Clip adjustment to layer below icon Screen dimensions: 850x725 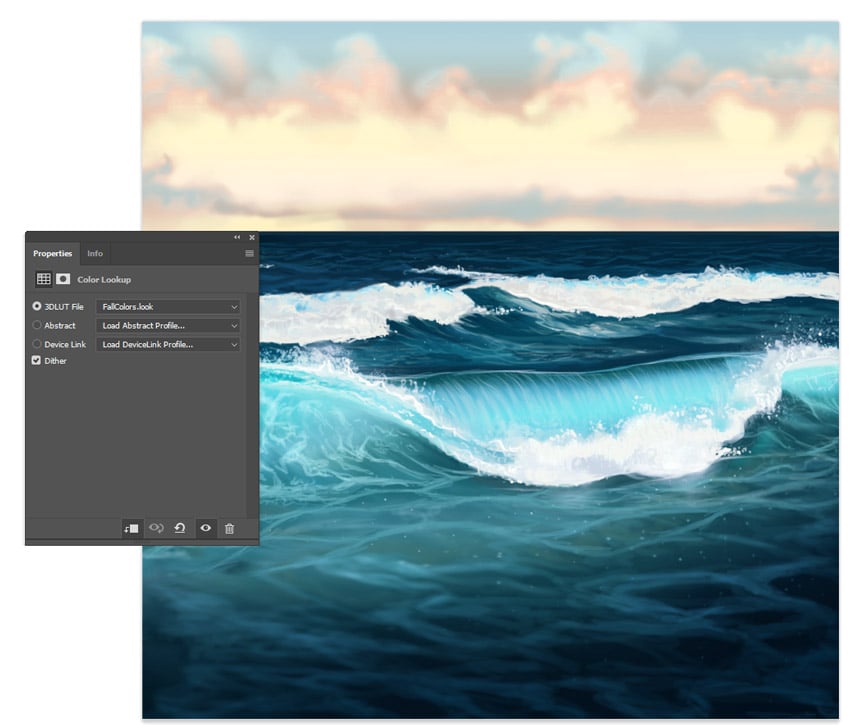[x=132, y=528]
